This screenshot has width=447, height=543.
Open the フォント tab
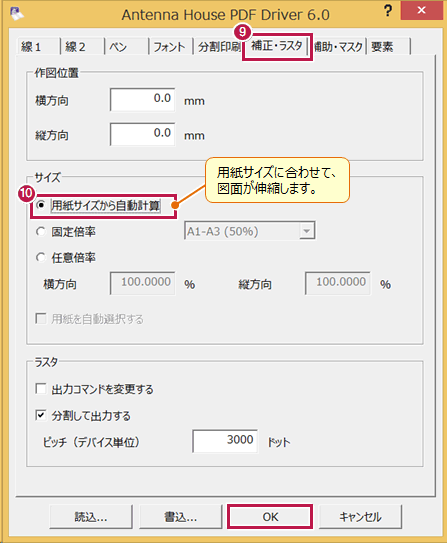[171, 46]
